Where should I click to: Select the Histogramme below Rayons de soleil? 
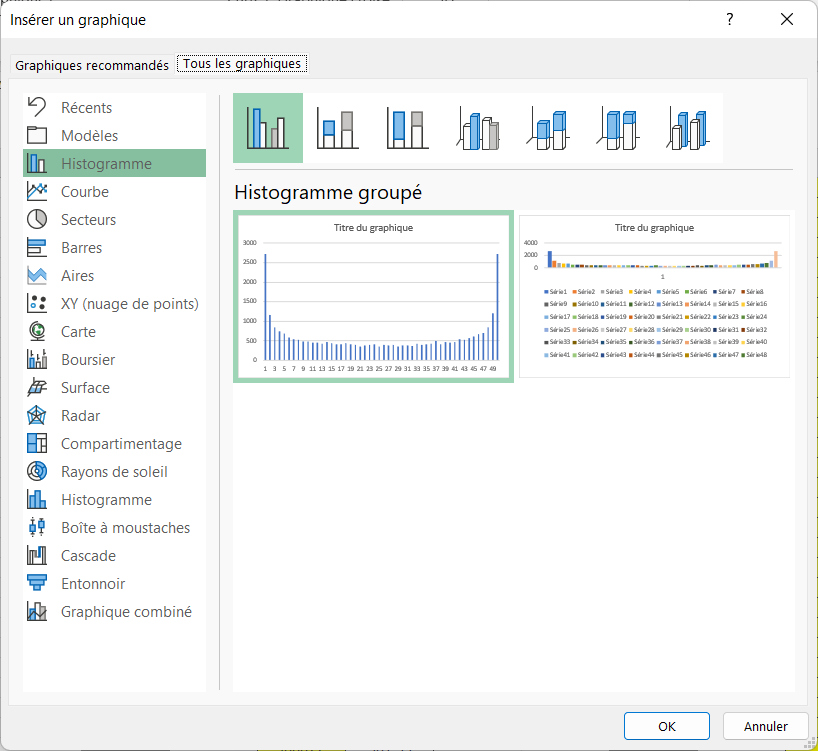click(114, 500)
